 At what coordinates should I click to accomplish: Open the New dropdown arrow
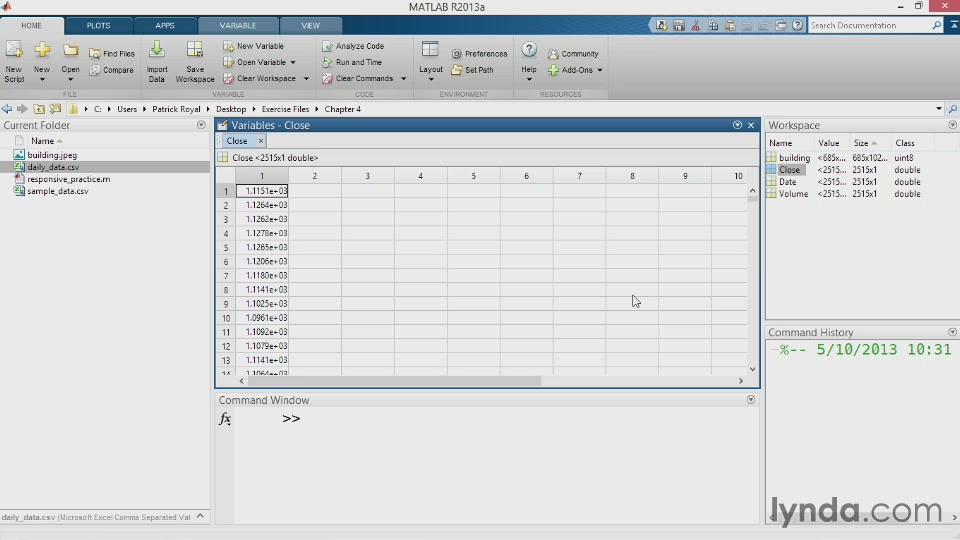point(42,80)
